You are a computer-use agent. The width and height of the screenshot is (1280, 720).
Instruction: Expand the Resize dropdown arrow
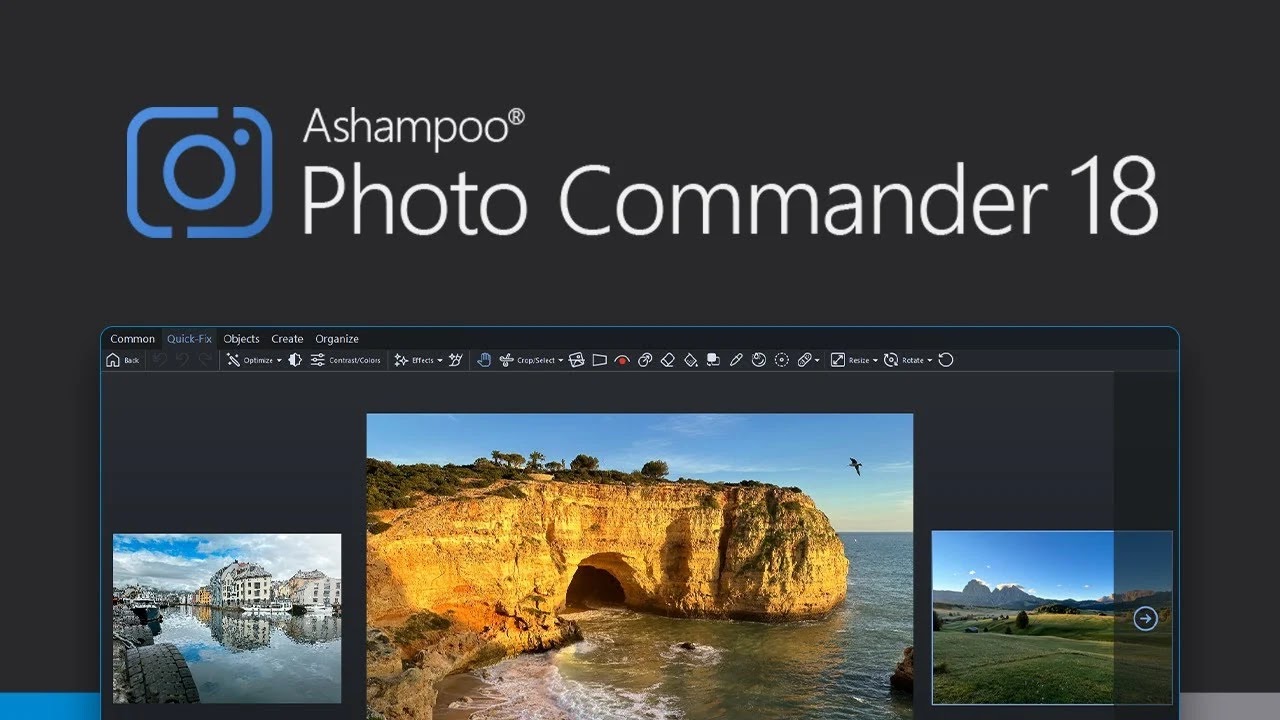point(875,361)
